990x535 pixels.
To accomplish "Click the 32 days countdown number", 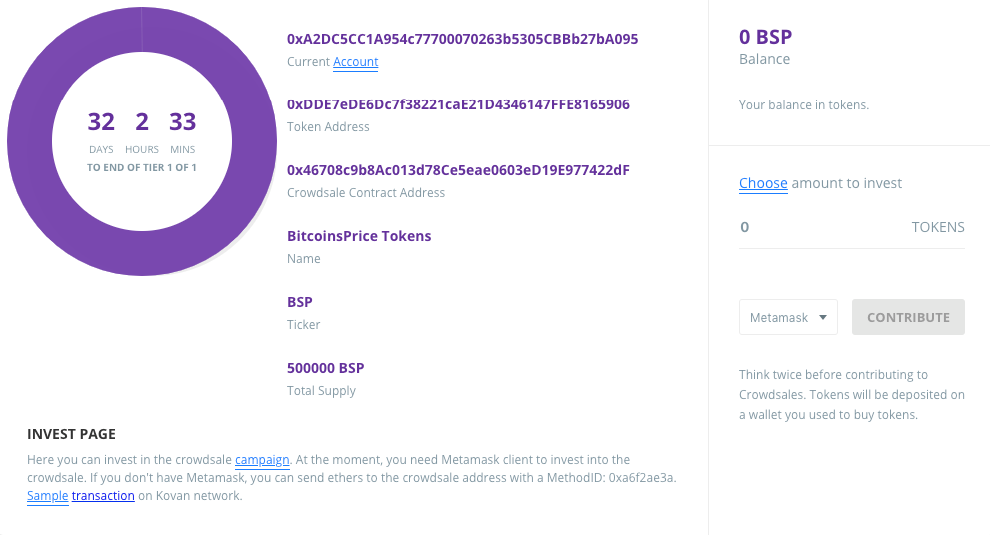I will point(101,121).
